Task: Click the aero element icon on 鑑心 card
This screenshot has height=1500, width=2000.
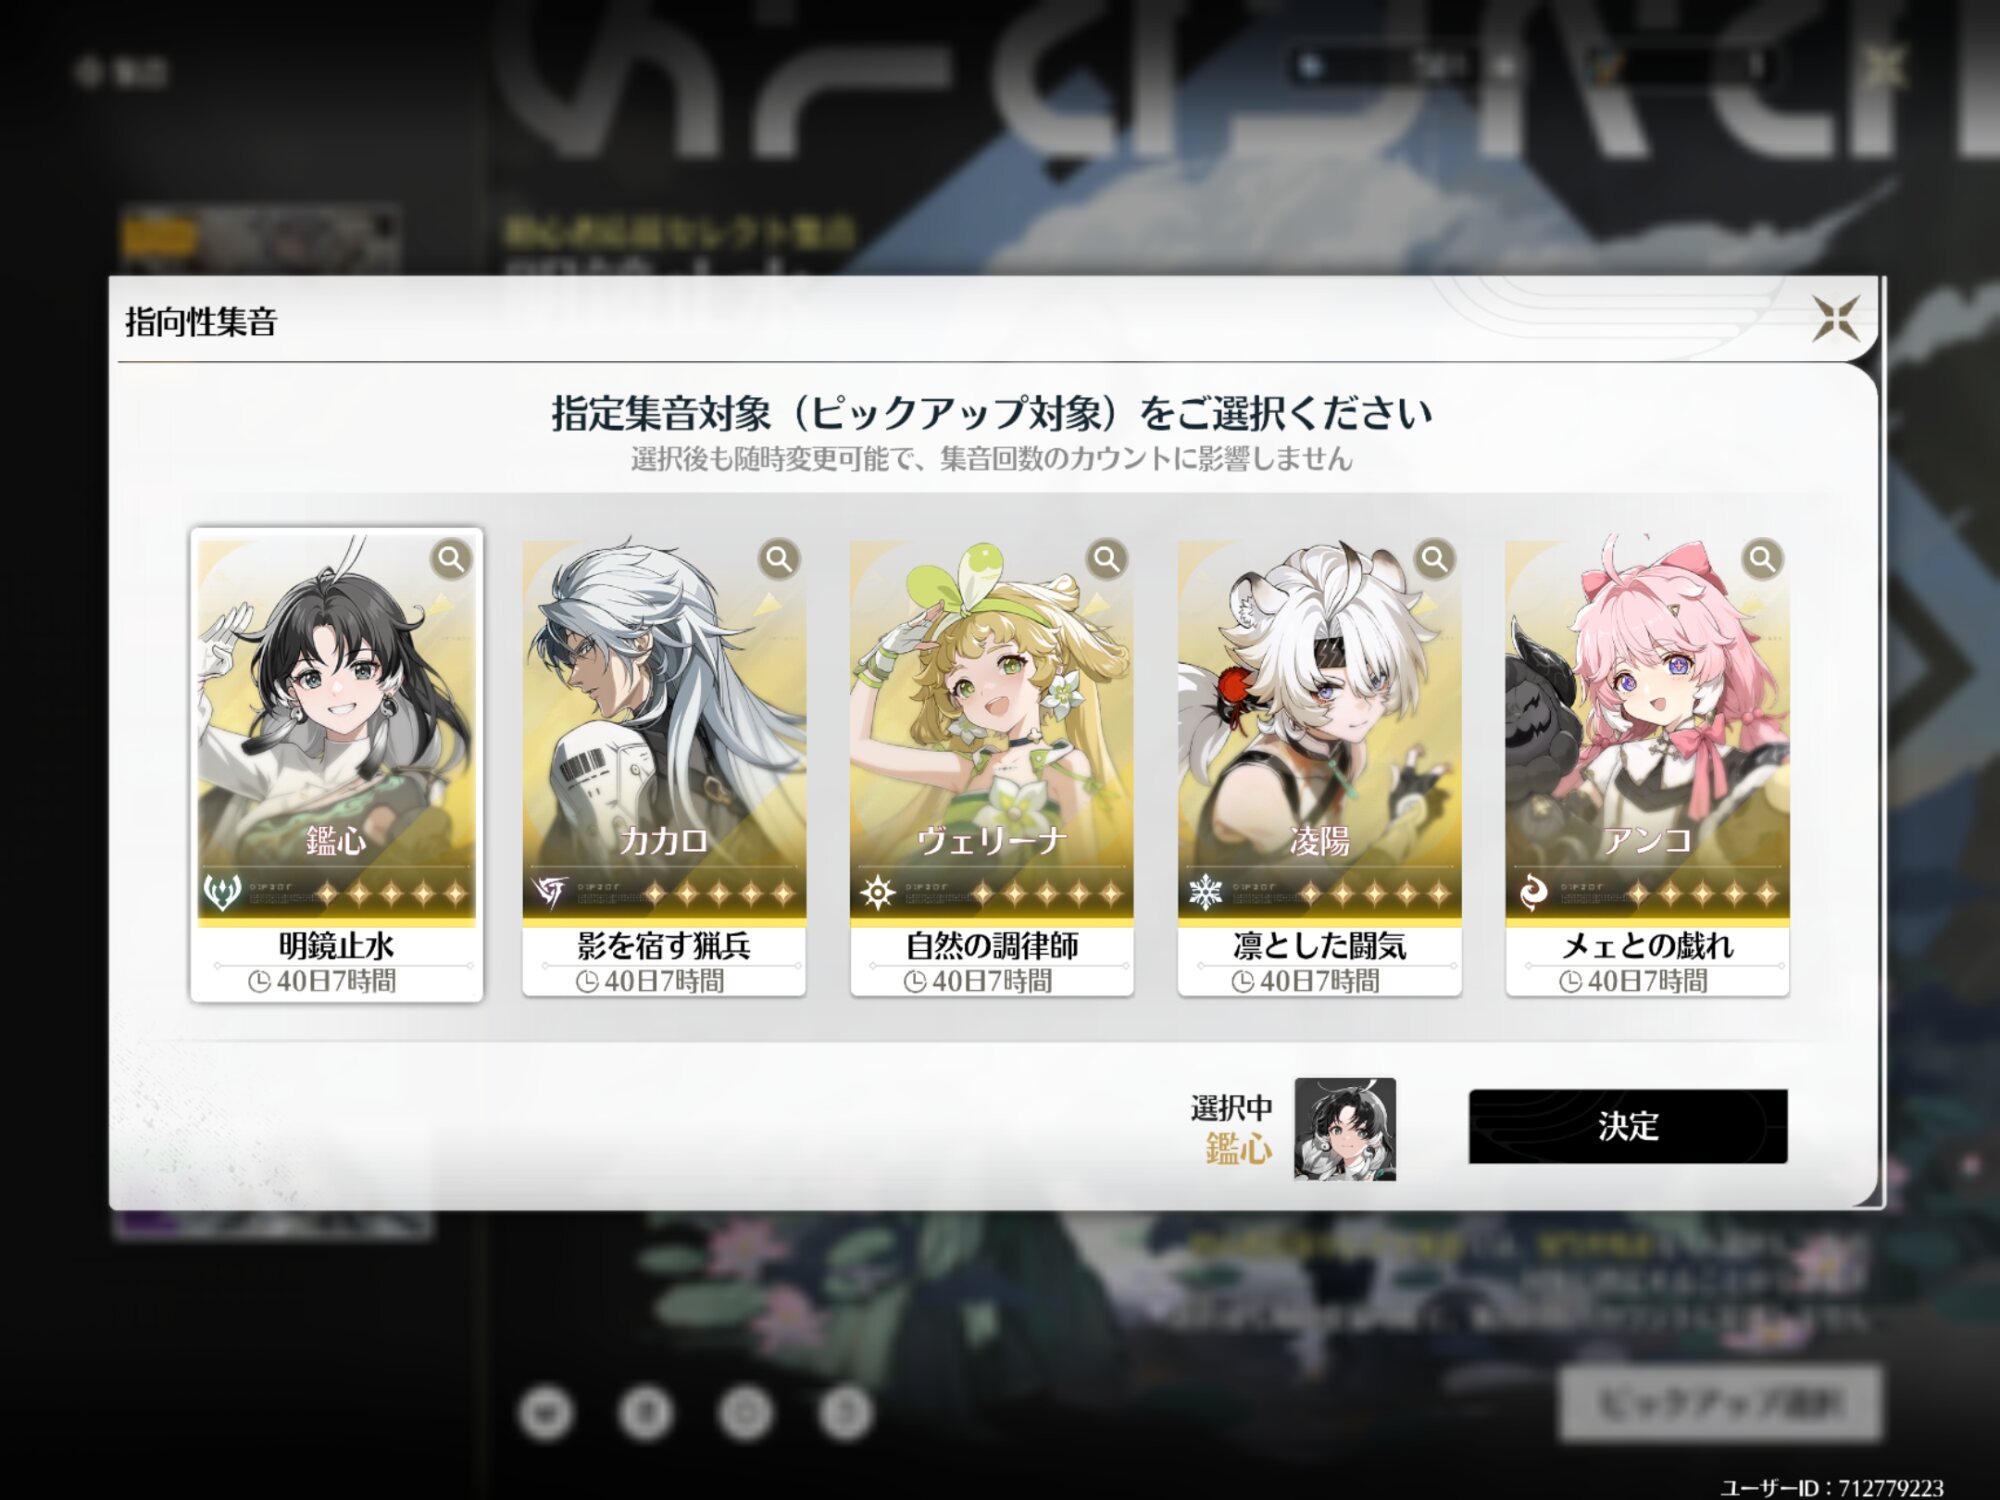Action: click(x=222, y=891)
